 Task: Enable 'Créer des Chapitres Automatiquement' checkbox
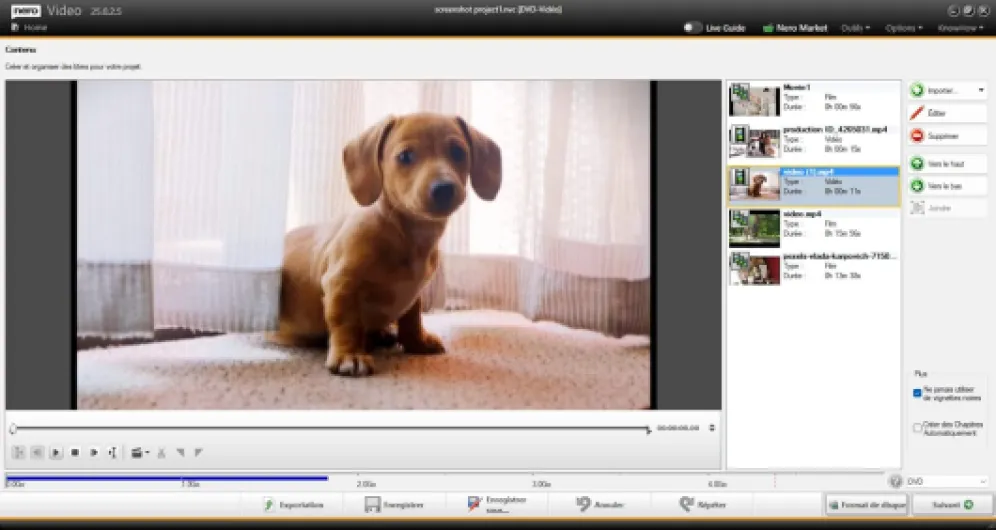(917, 428)
